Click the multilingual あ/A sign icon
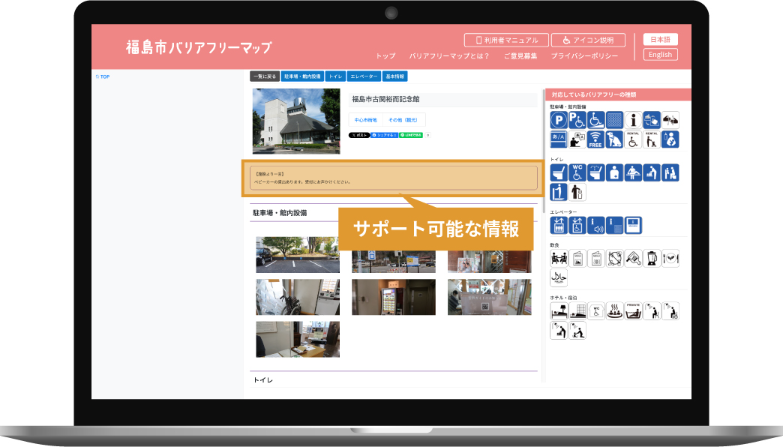This screenshot has height=447, width=783. pyautogui.click(x=558, y=139)
